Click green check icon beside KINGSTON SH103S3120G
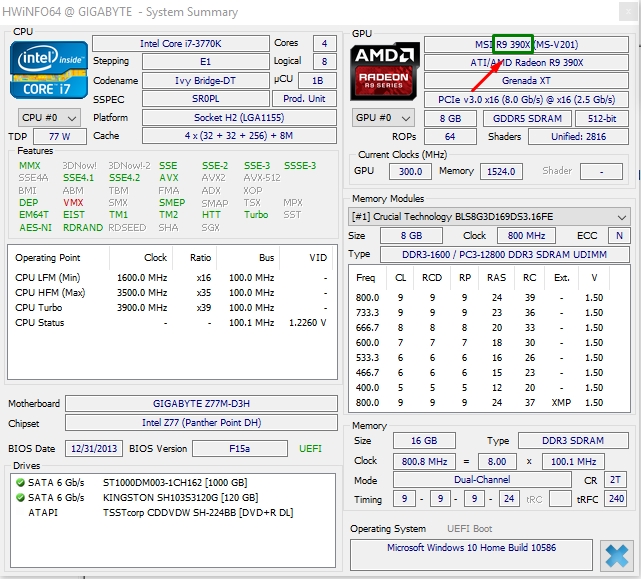Image resolution: width=641 pixels, height=579 pixels. tap(20, 498)
